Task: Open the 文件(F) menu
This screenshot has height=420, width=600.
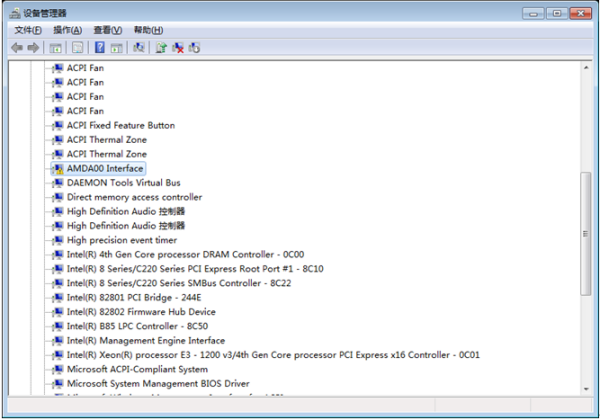Action: [x=28, y=30]
